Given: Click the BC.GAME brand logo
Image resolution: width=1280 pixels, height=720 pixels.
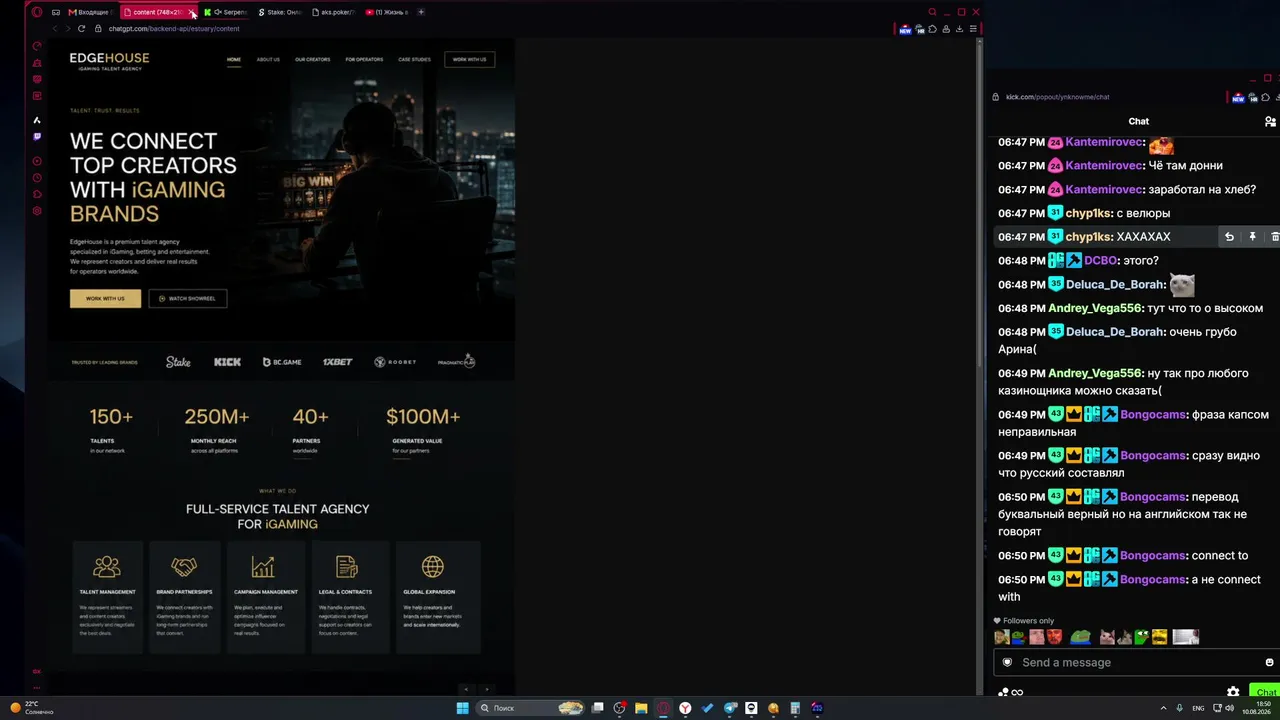Looking at the screenshot, I should pyautogui.click(x=282, y=362).
